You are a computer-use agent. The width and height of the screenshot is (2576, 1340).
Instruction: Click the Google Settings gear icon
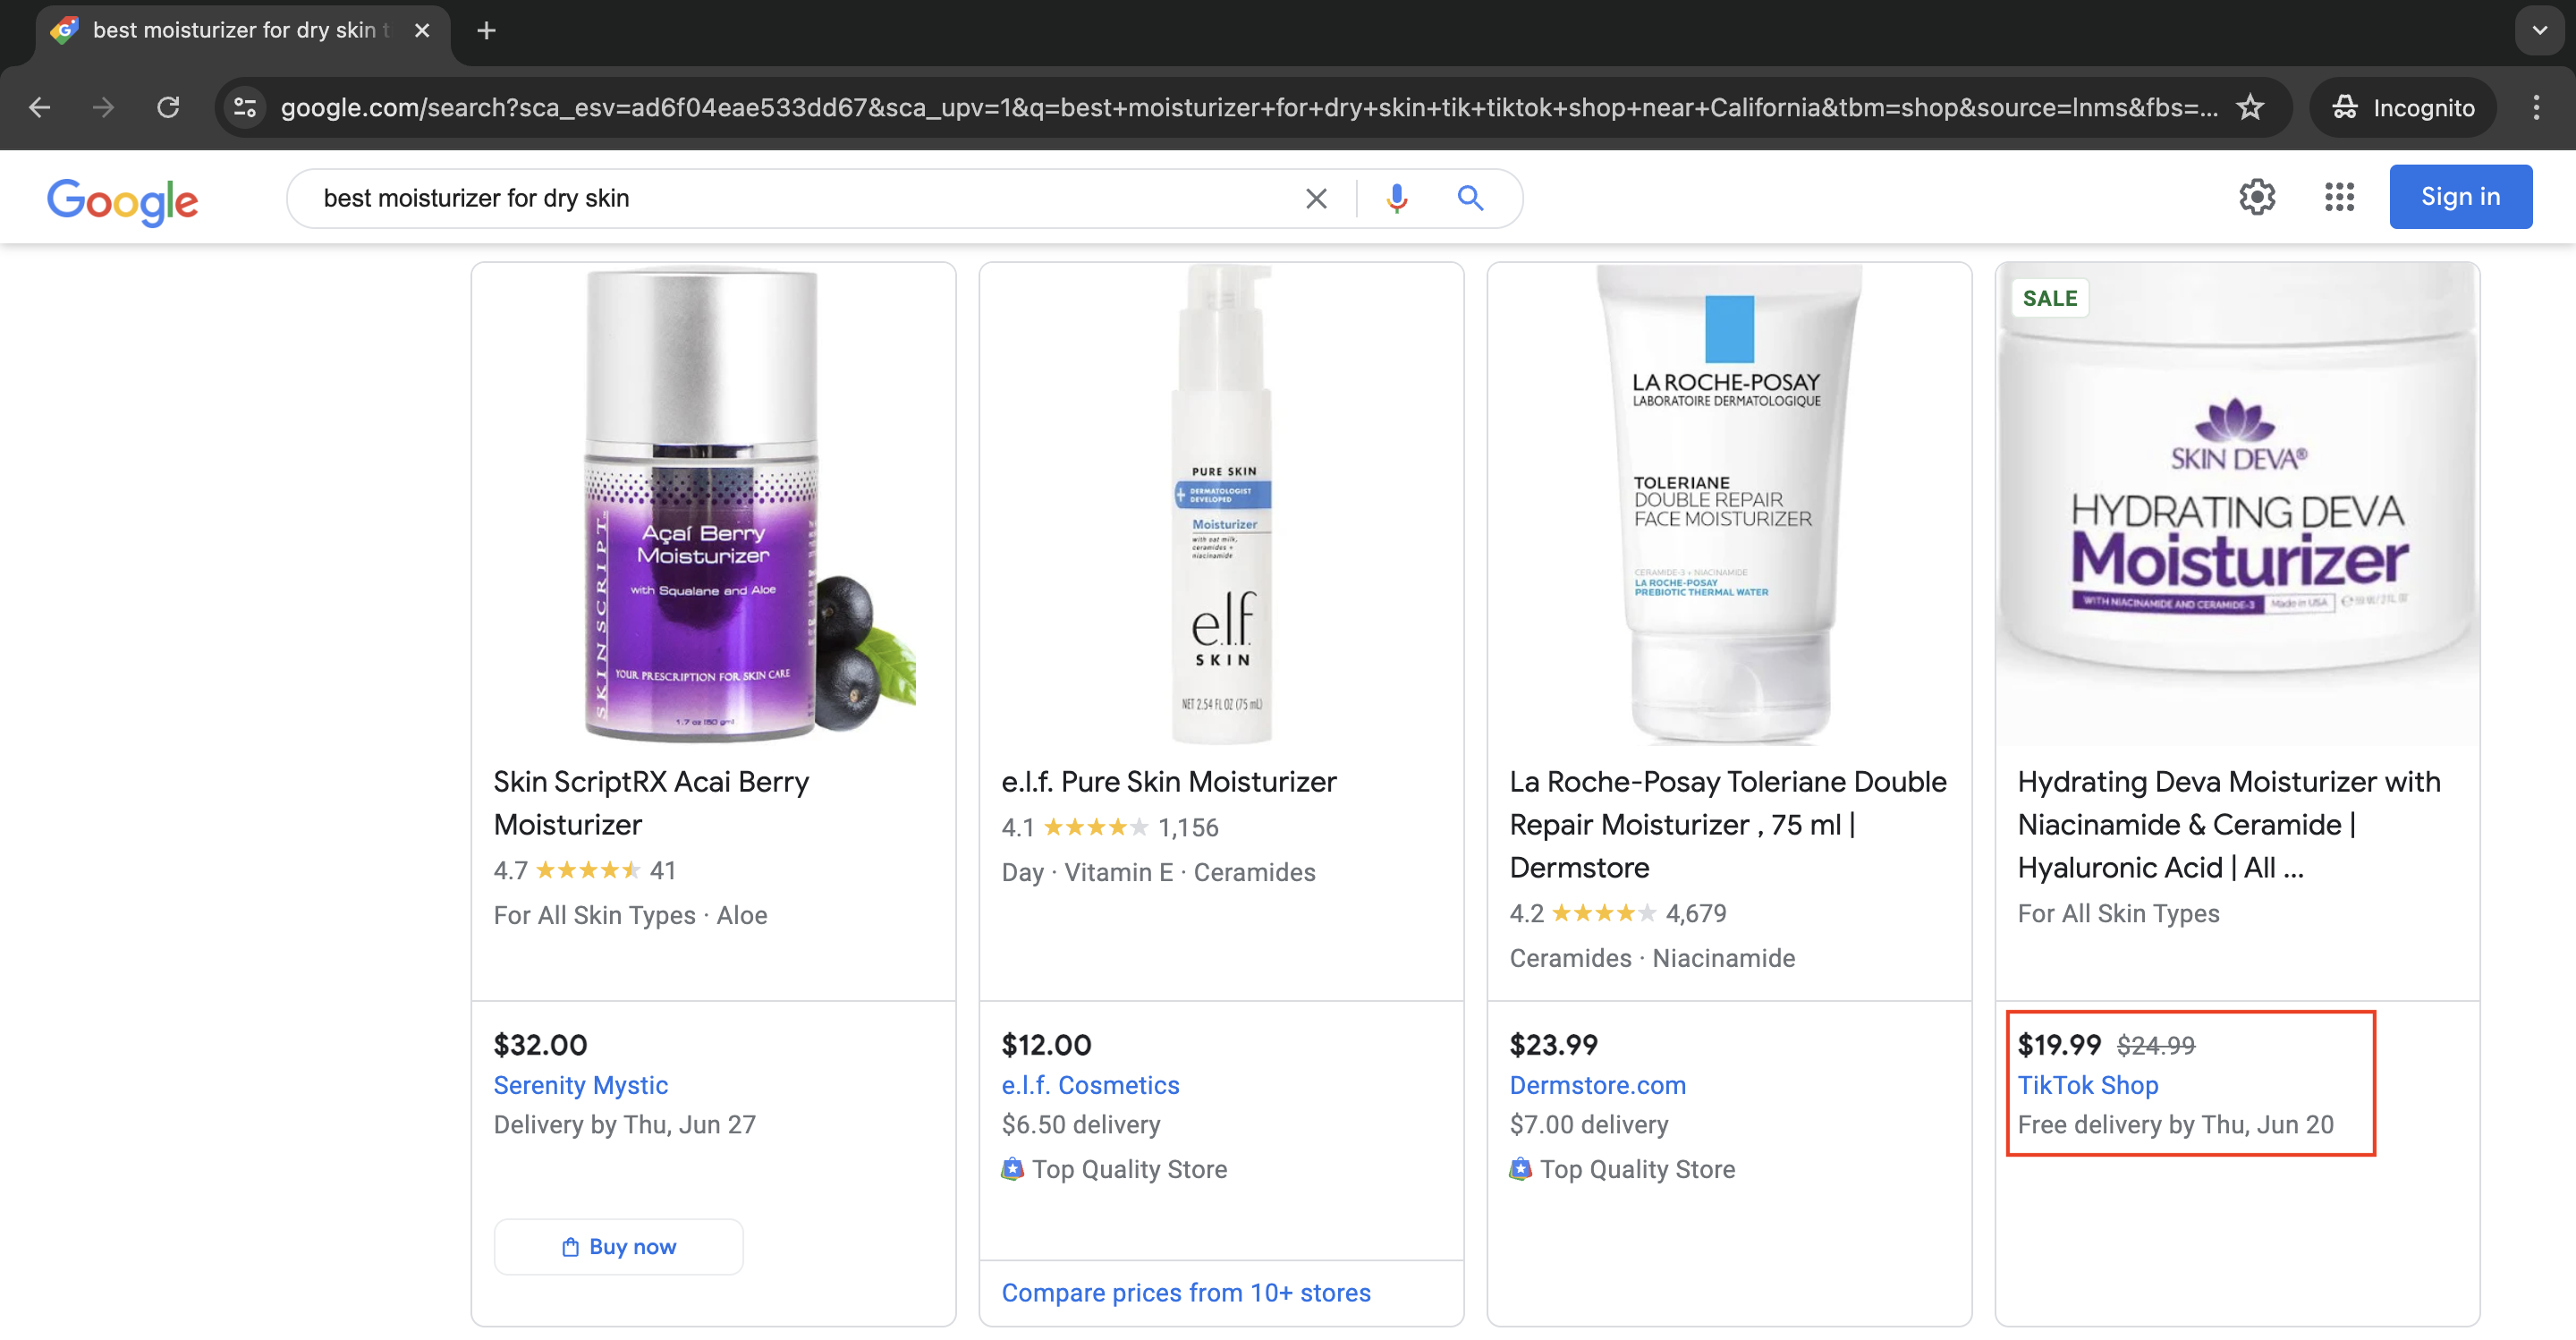(x=2256, y=198)
